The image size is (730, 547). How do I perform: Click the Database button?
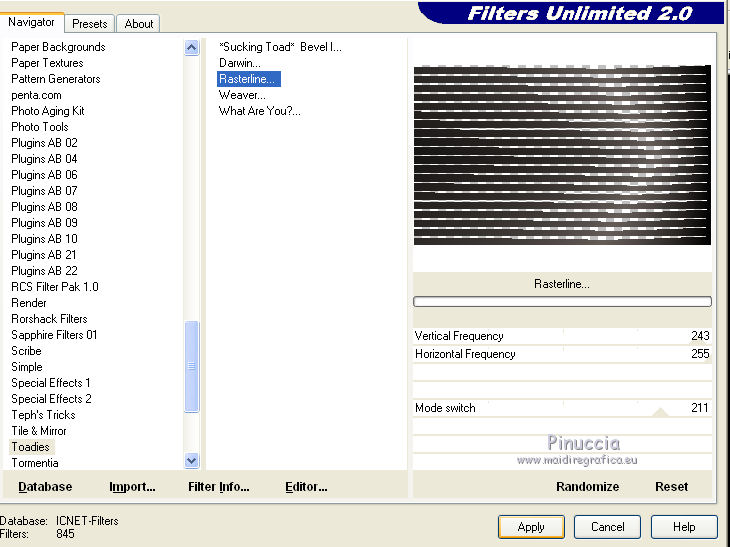click(x=45, y=487)
